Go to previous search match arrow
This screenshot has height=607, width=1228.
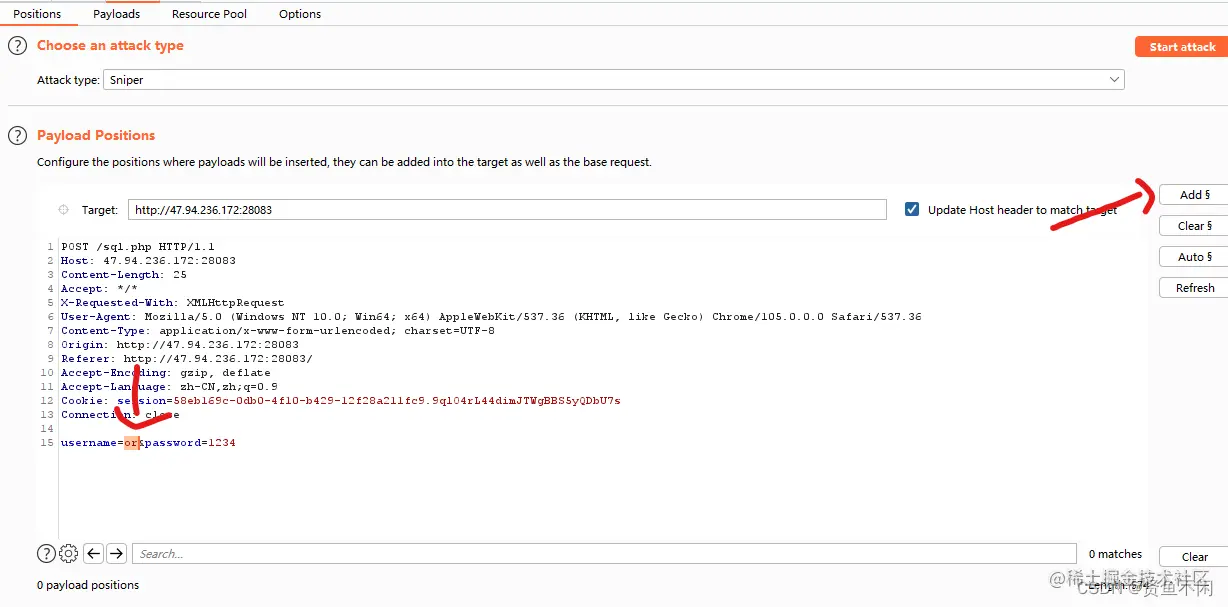tap(93, 553)
